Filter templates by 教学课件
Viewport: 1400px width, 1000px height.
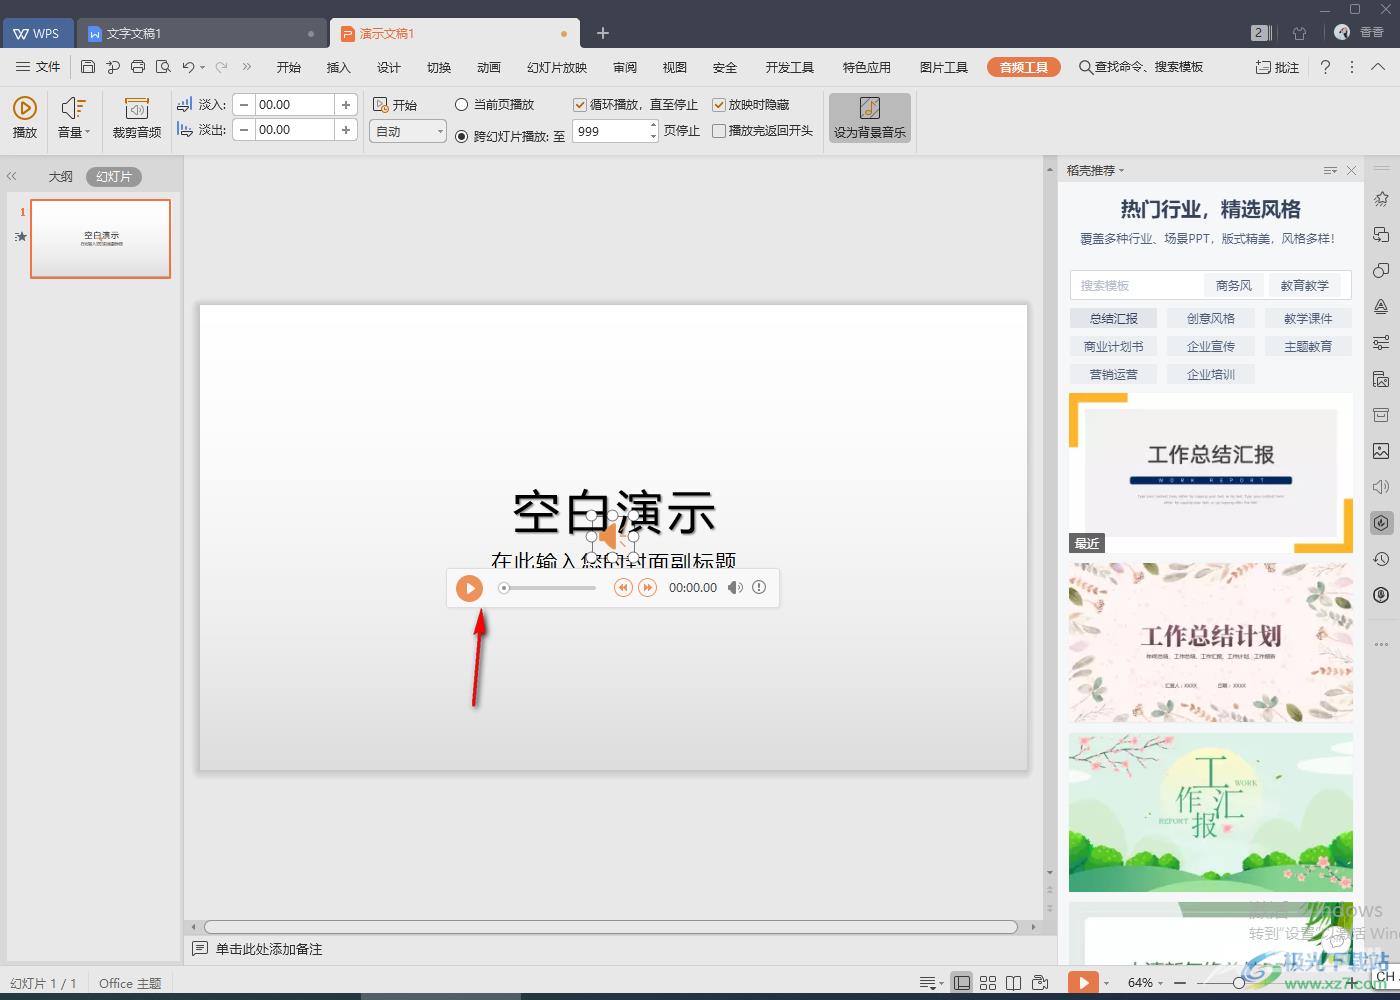[x=1308, y=318]
